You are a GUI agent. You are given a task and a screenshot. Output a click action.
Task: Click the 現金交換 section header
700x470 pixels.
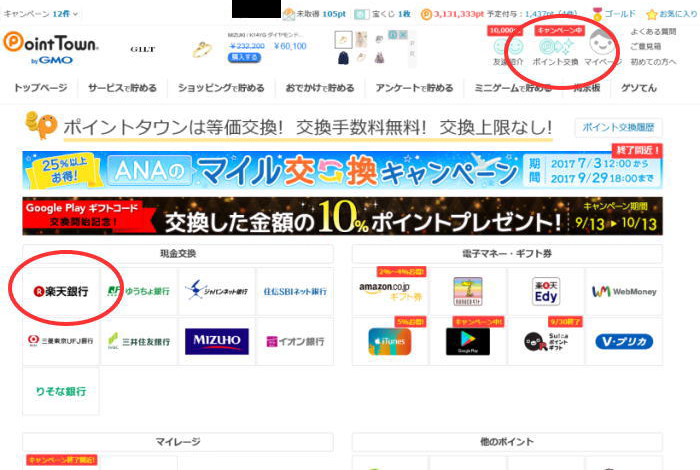[x=178, y=254]
